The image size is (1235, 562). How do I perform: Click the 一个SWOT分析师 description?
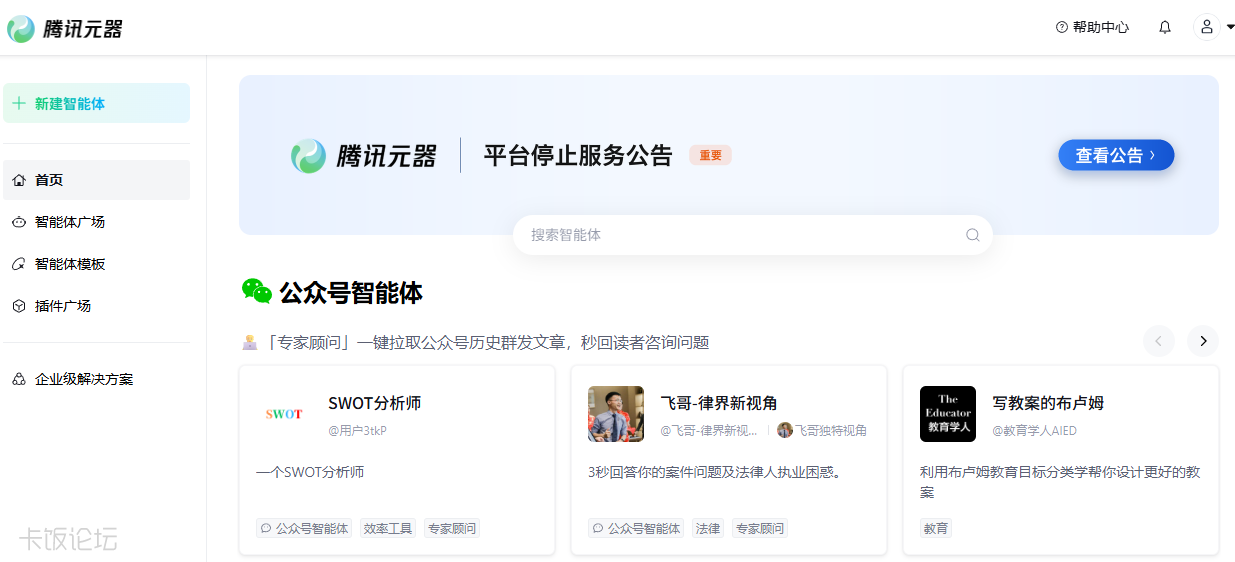pos(310,472)
